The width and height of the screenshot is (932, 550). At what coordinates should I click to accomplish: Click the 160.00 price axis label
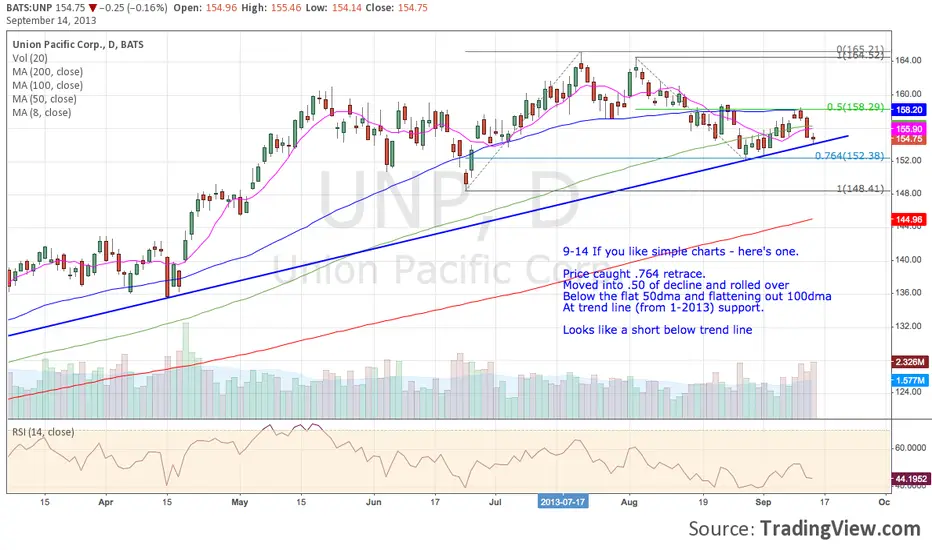pos(908,94)
